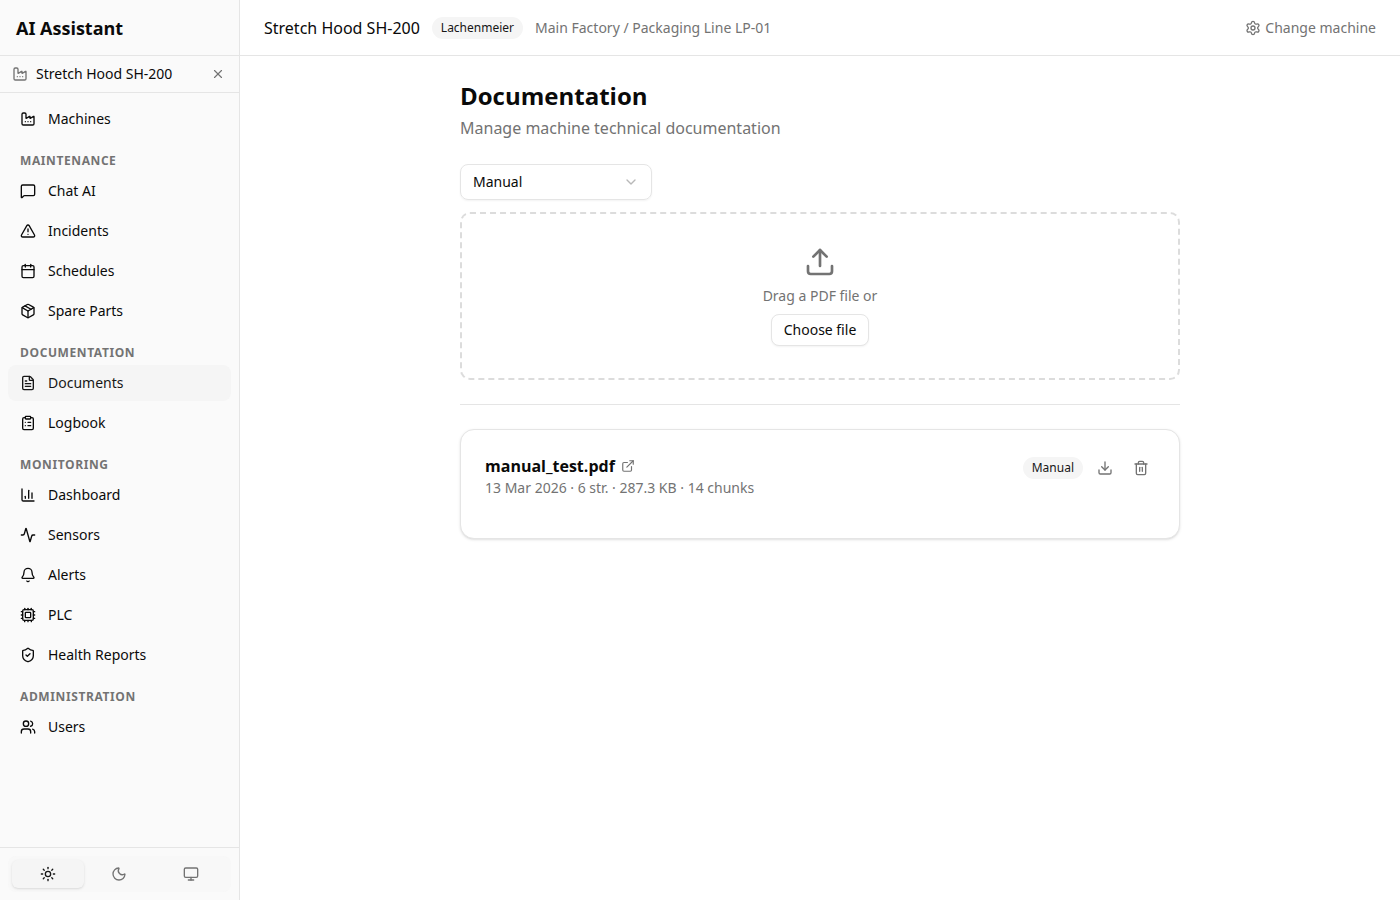
Task: Switch to dark theme
Action: [x=119, y=873]
